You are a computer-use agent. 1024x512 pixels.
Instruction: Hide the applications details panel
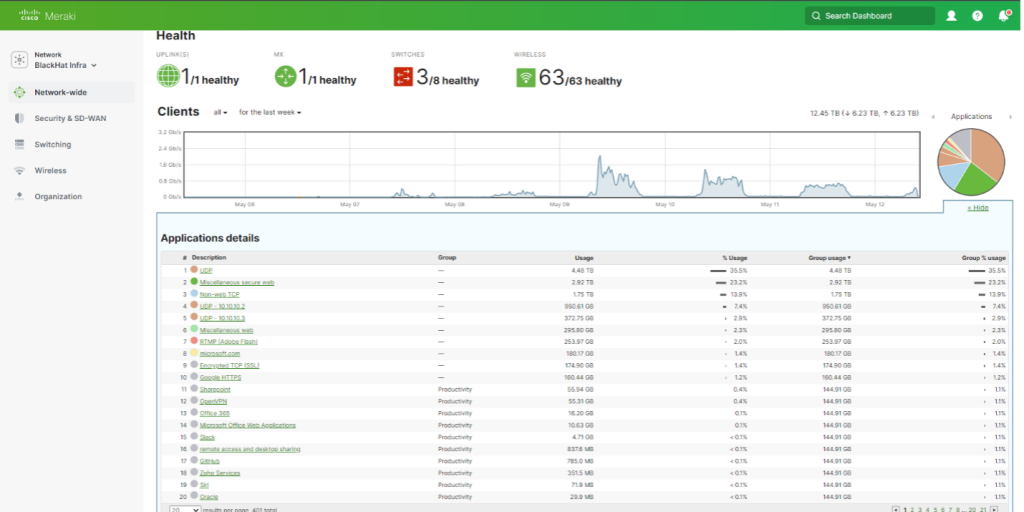coord(977,207)
